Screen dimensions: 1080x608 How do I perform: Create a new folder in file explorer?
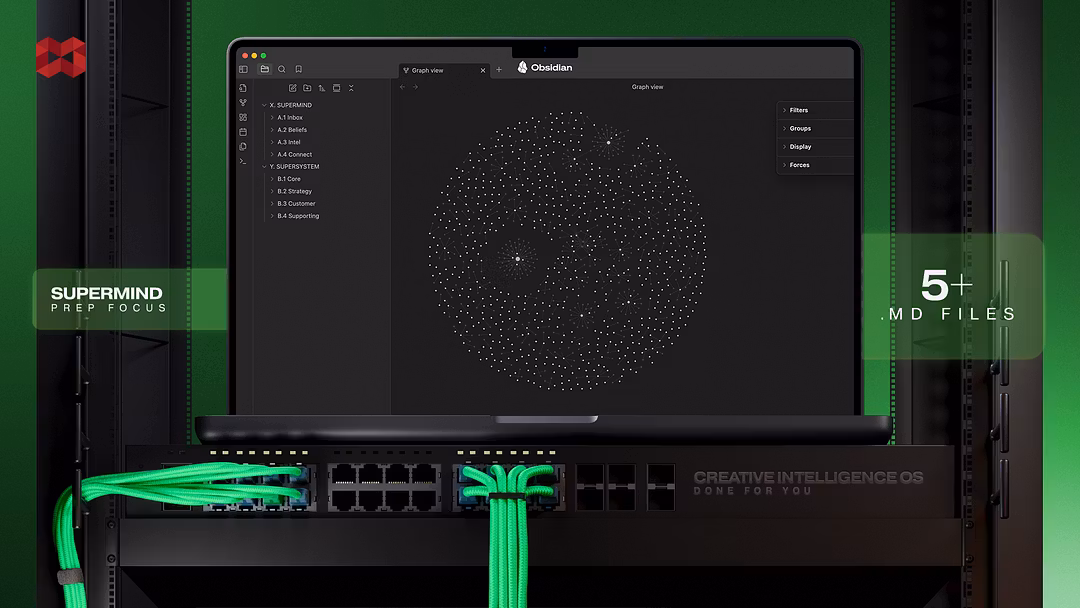(307, 88)
